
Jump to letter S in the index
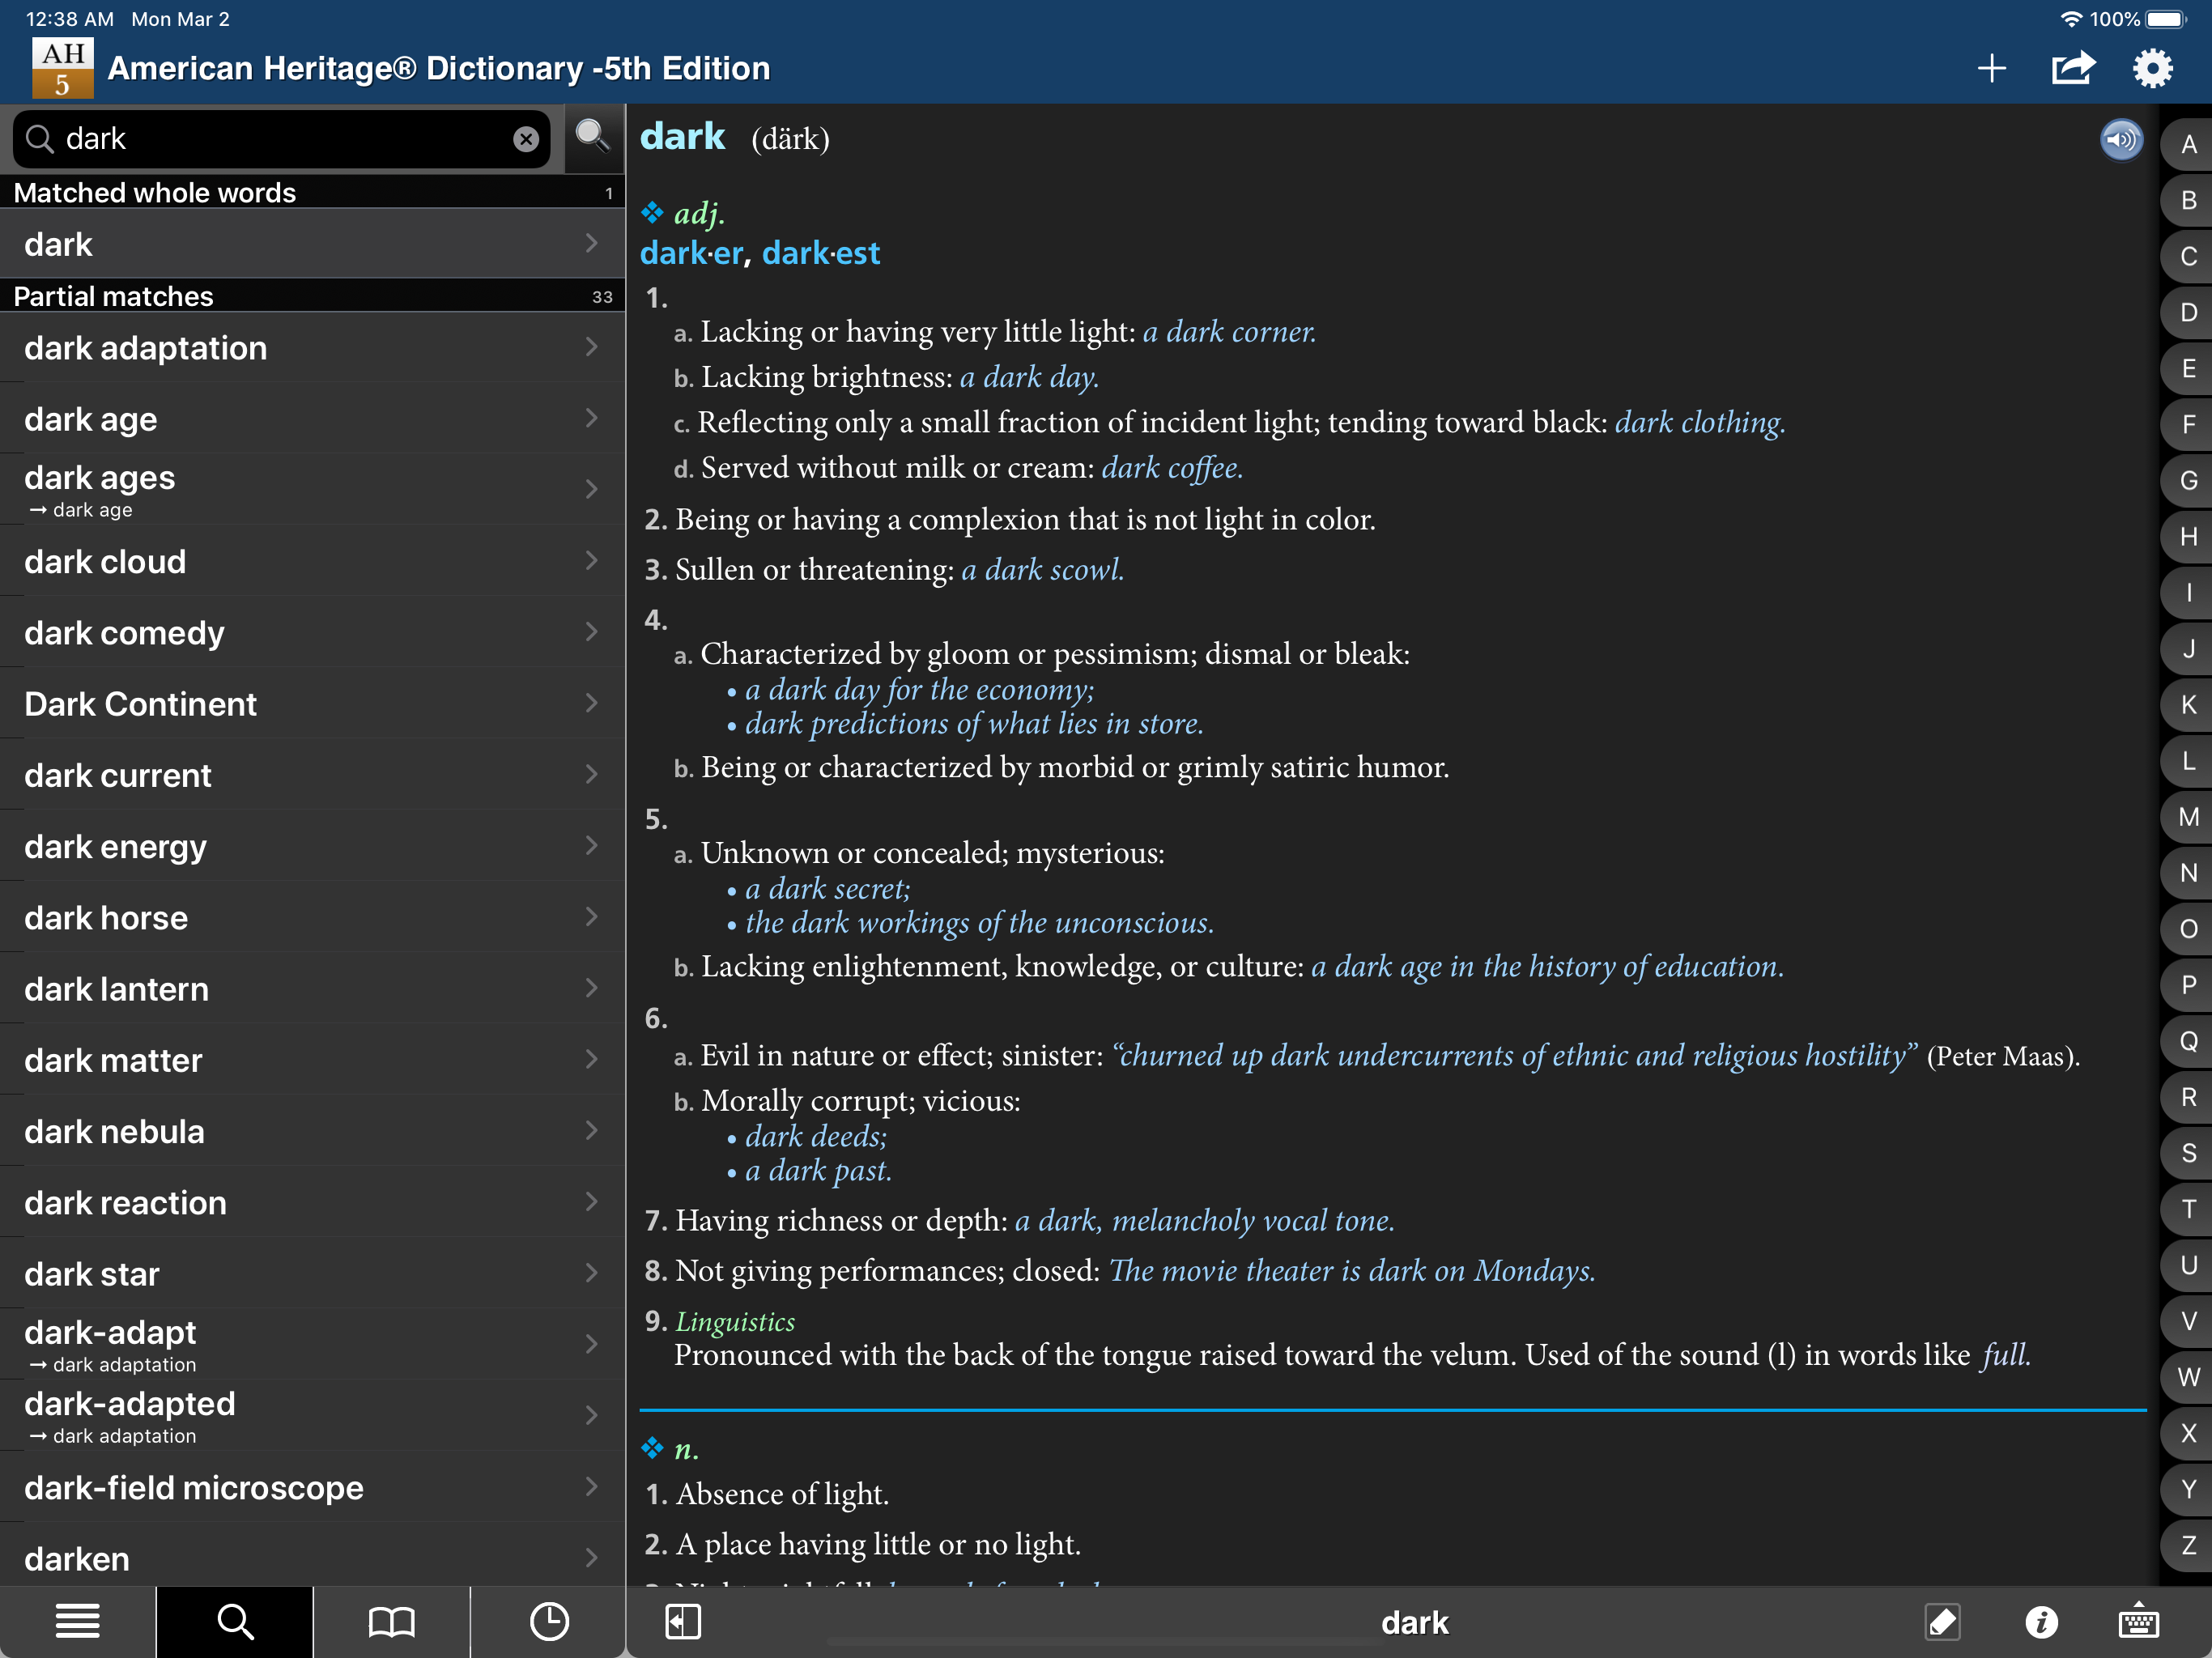(x=2188, y=1153)
